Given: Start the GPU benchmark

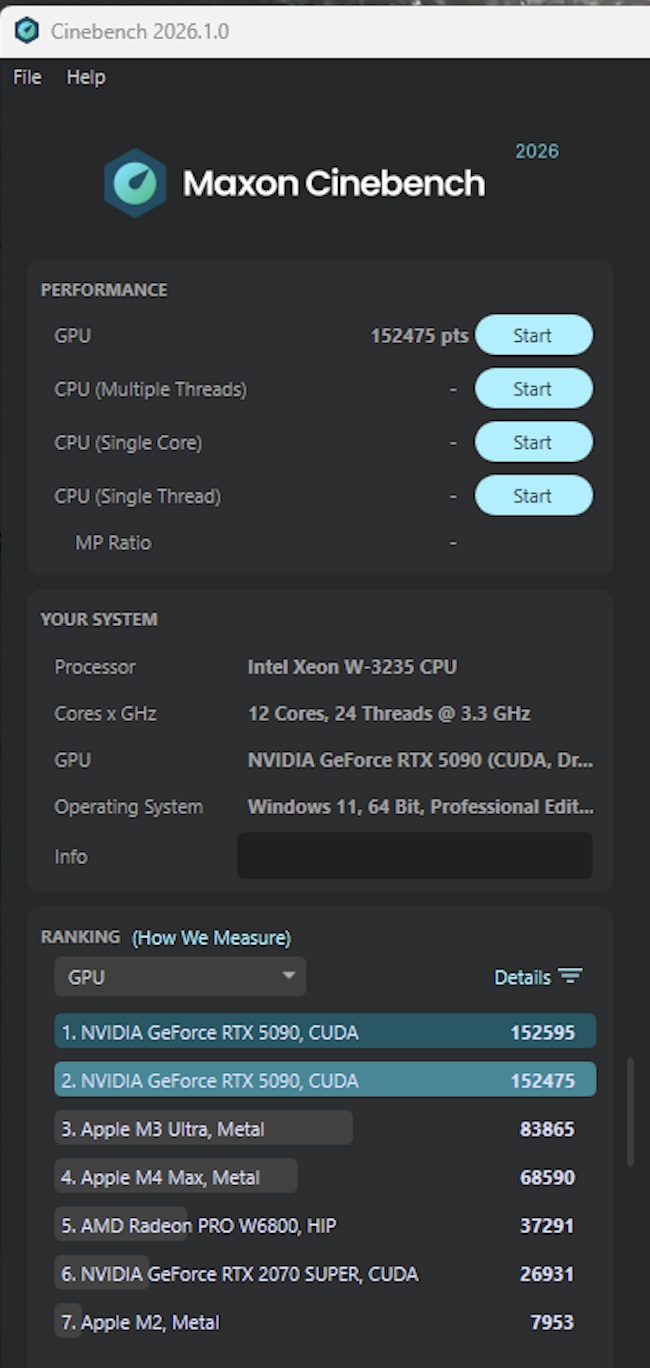Looking at the screenshot, I should [x=533, y=336].
